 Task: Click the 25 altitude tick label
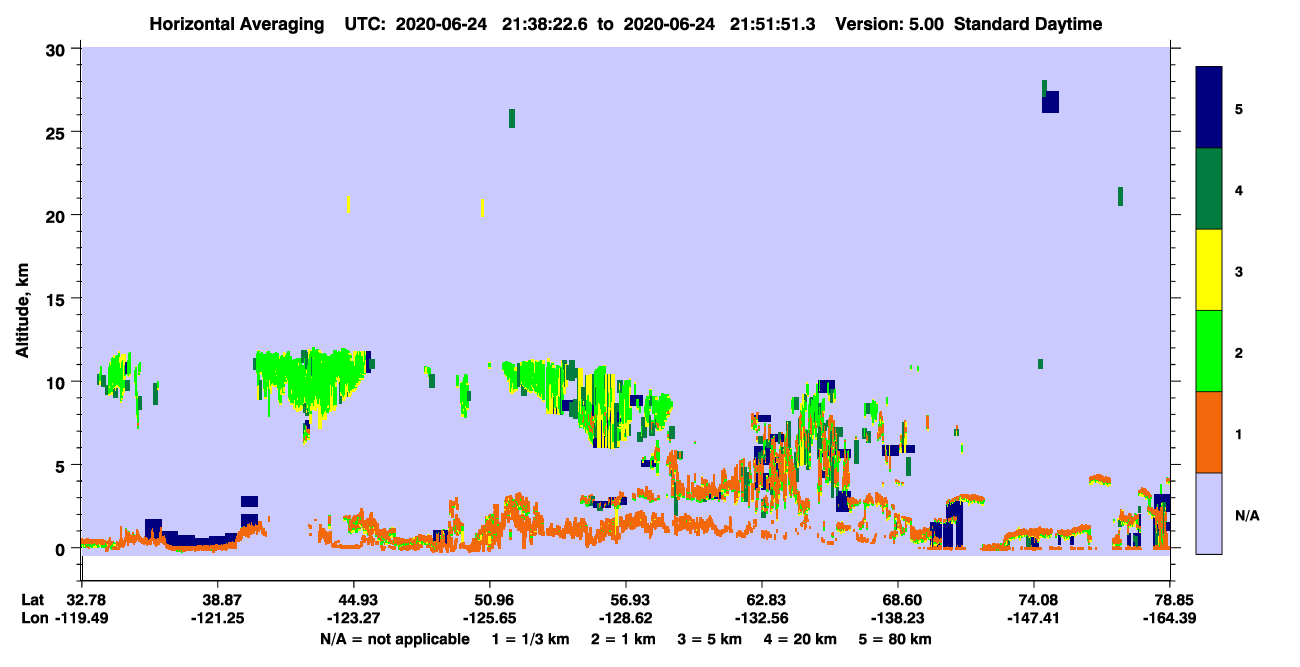pyautogui.click(x=58, y=132)
